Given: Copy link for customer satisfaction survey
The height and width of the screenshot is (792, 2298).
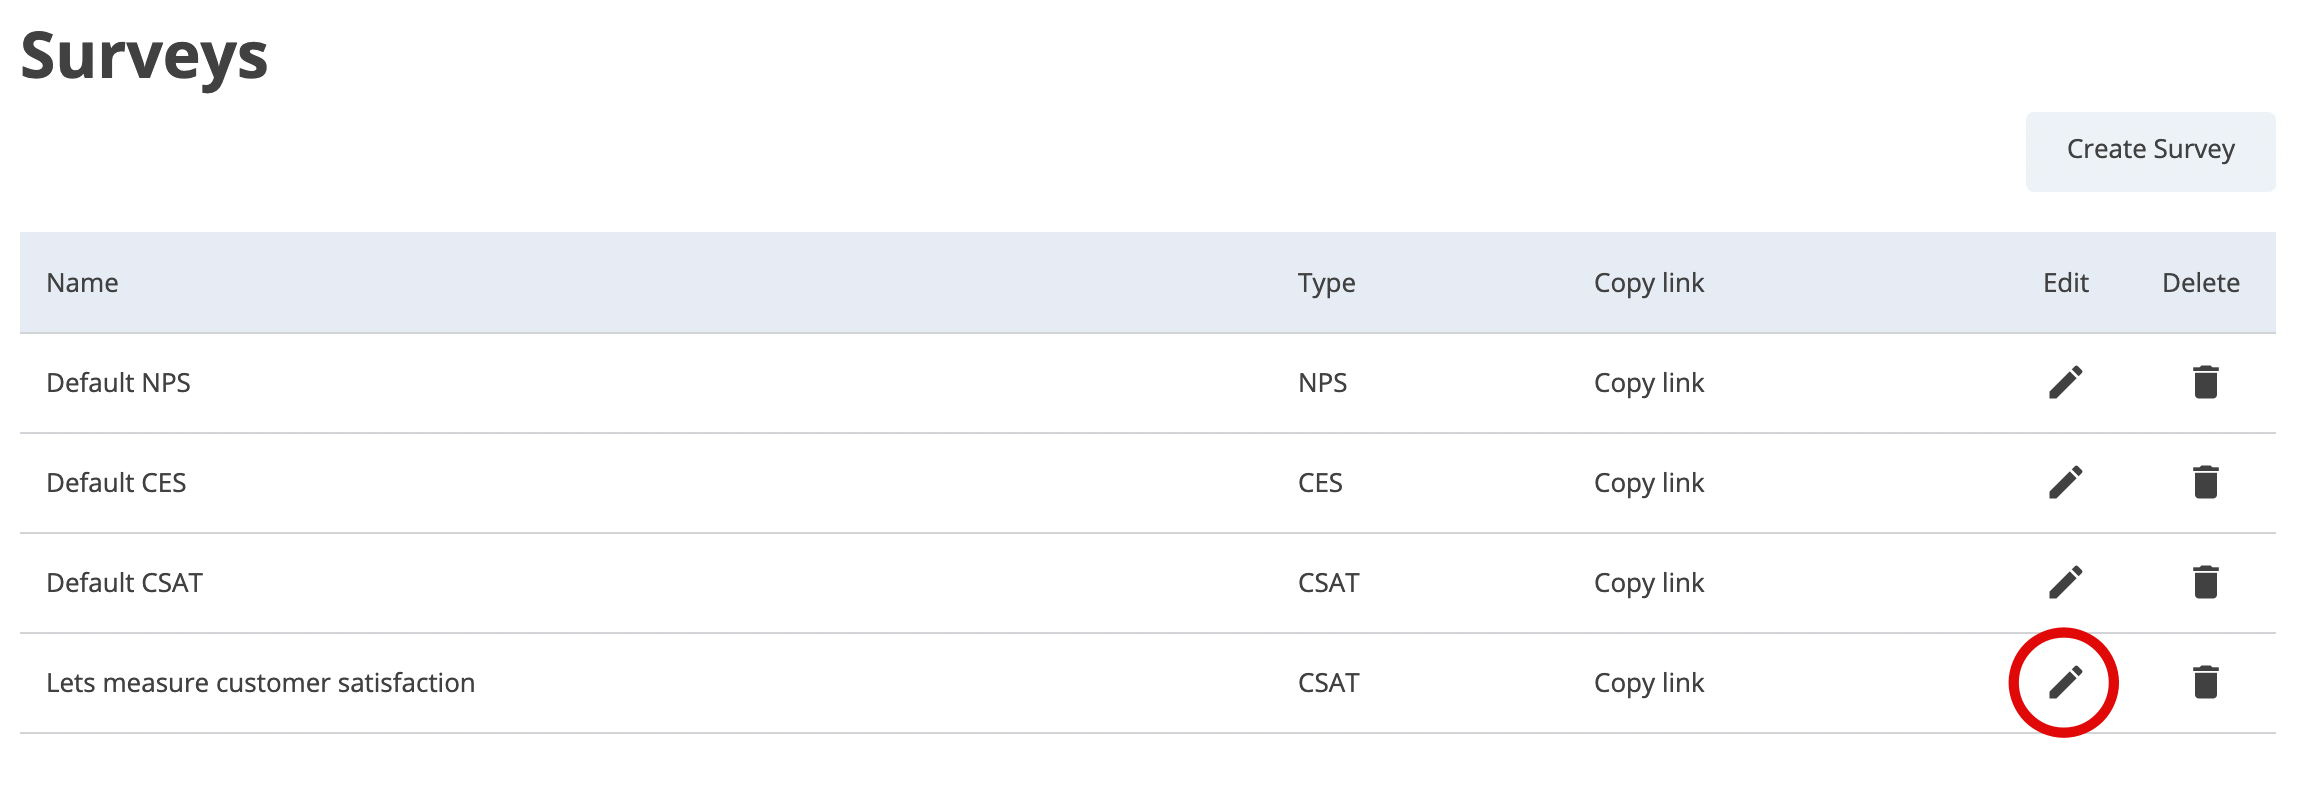Looking at the screenshot, I should pos(1648,683).
